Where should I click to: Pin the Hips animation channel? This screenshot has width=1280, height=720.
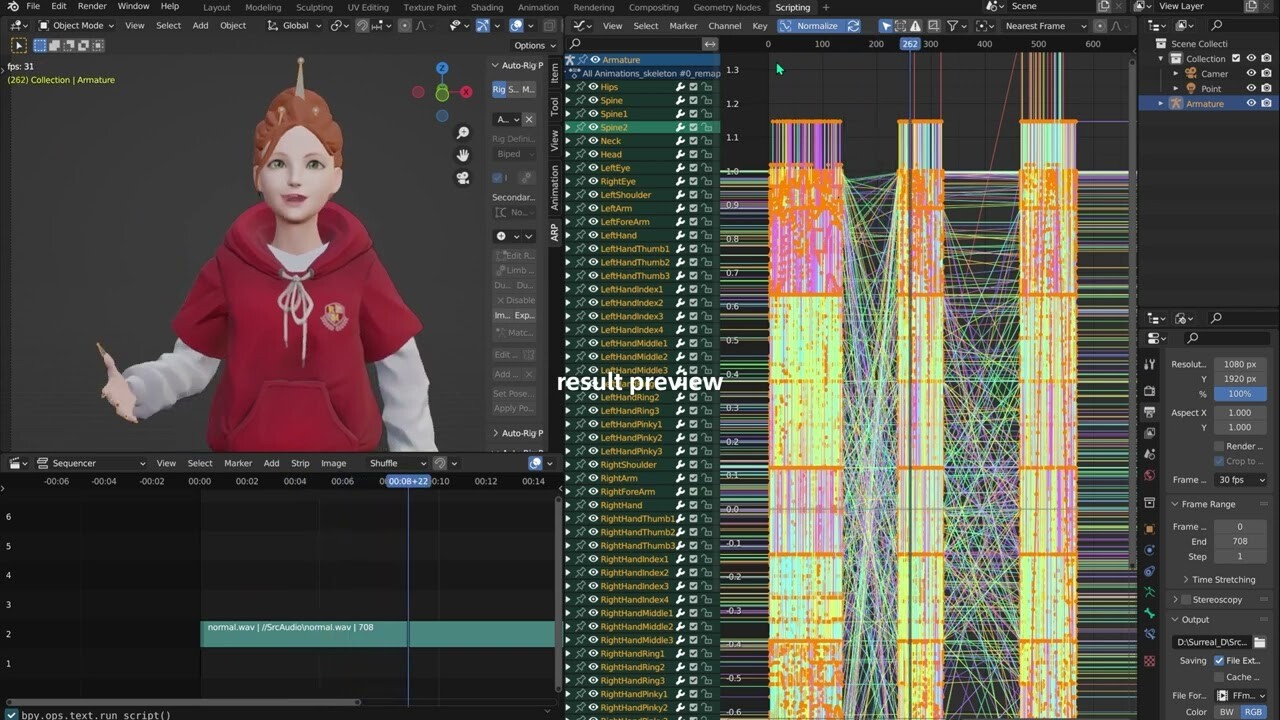pyautogui.click(x=582, y=87)
